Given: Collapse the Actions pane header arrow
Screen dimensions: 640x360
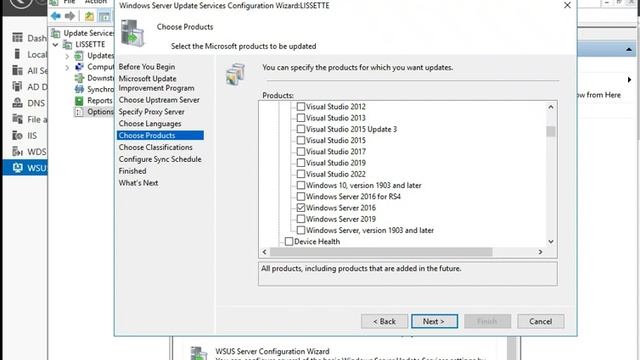Looking at the screenshot, I should click(x=629, y=49).
